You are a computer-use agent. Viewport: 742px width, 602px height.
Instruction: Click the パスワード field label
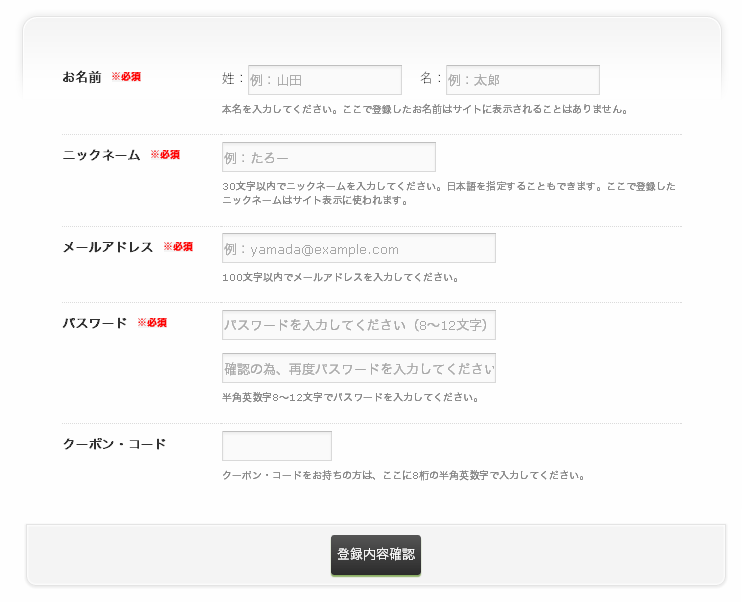point(95,323)
